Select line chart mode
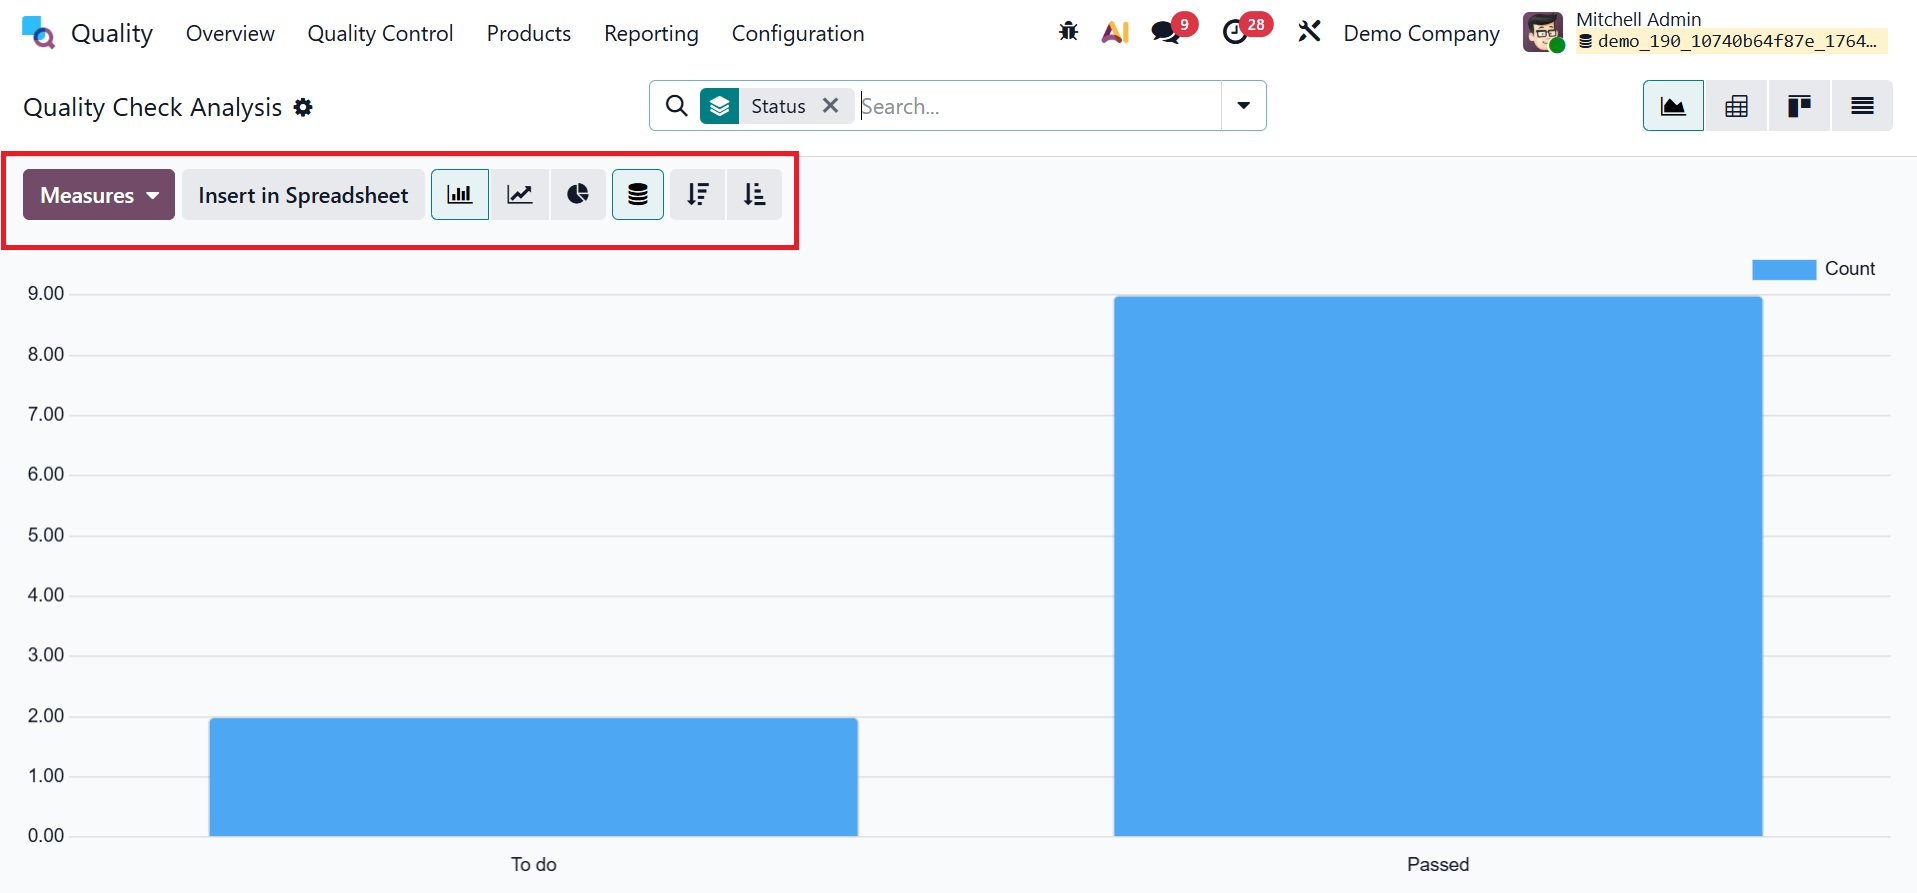Screen dimensions: 1917x893 click(520, 194)
